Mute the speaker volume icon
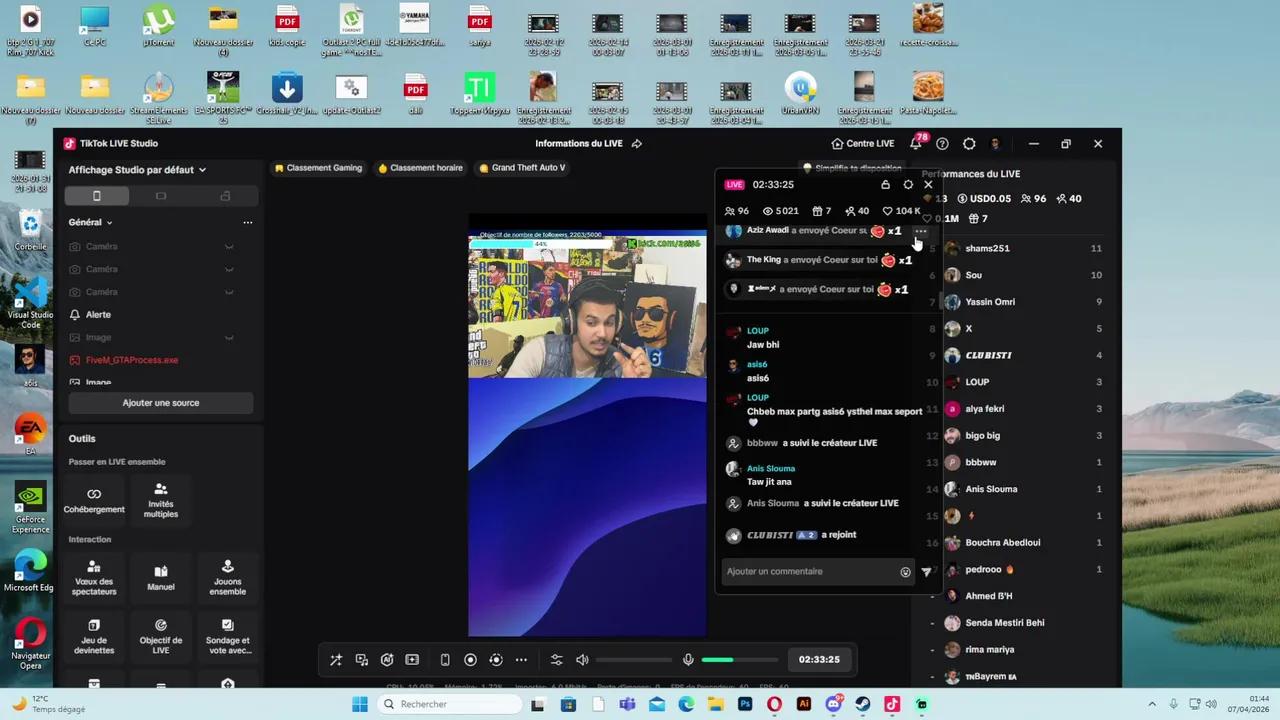Viewport: 1280px width, 720px height. click(582, 660)
